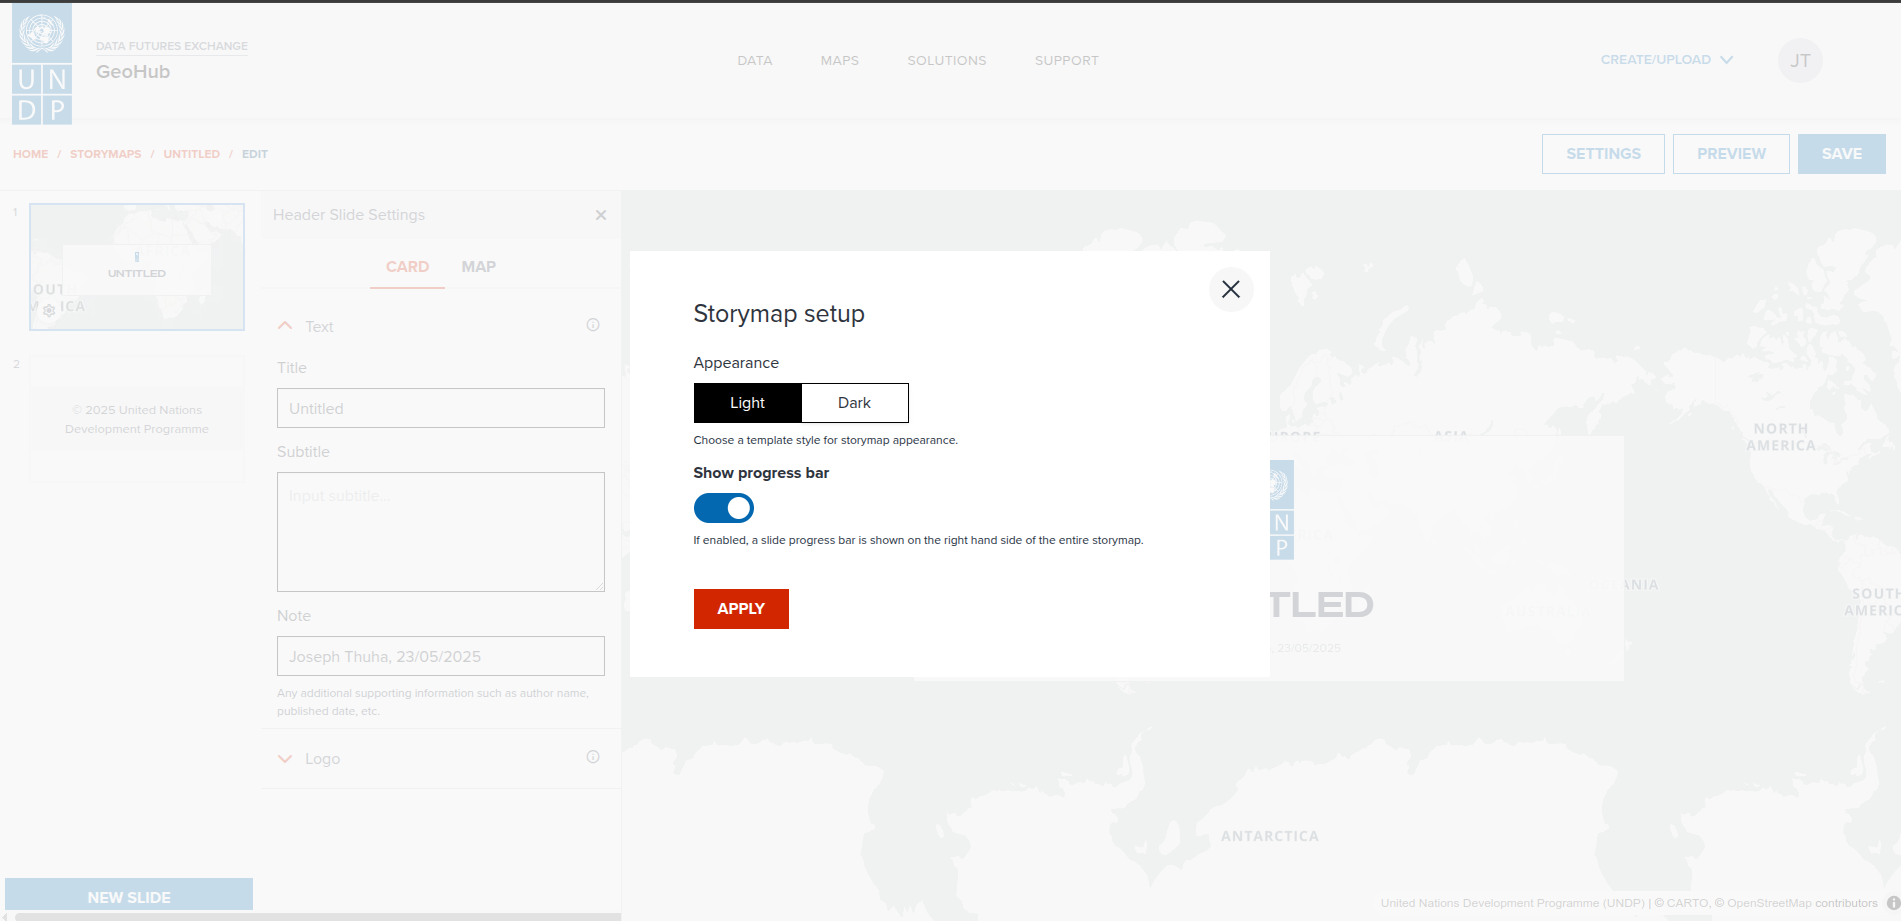Switch to the MAP tab
This screenshot has height=921, width=1901.
(x=478, y=266)
